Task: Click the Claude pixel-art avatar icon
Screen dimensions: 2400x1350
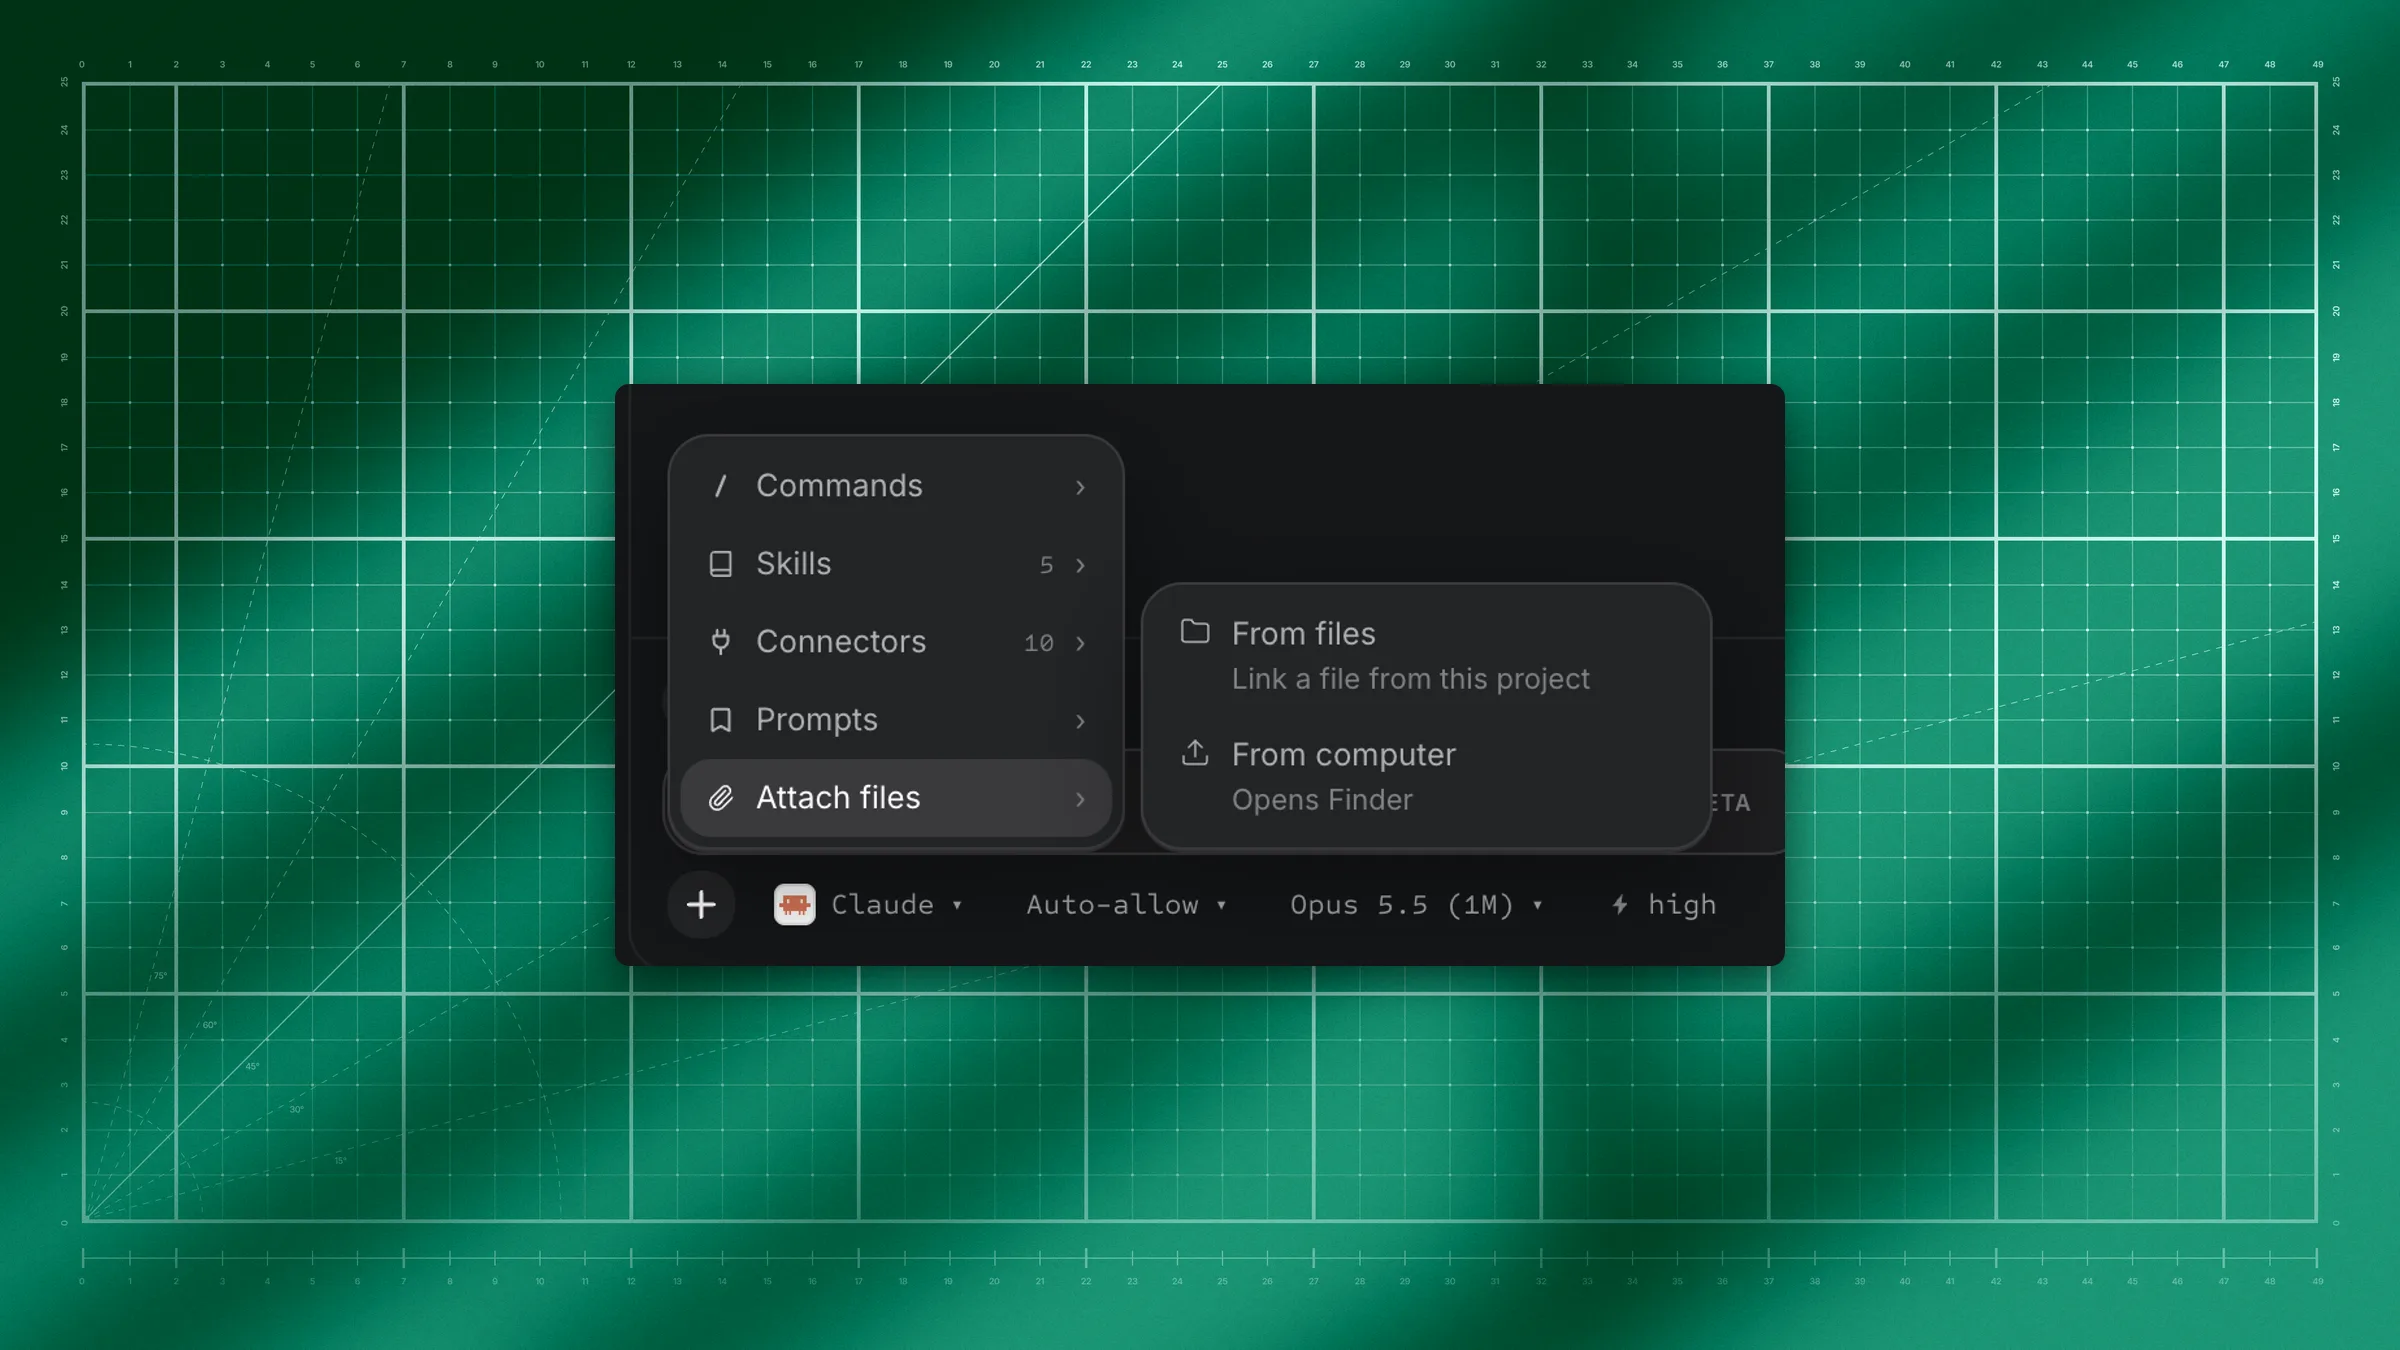Action: [794, 905]
